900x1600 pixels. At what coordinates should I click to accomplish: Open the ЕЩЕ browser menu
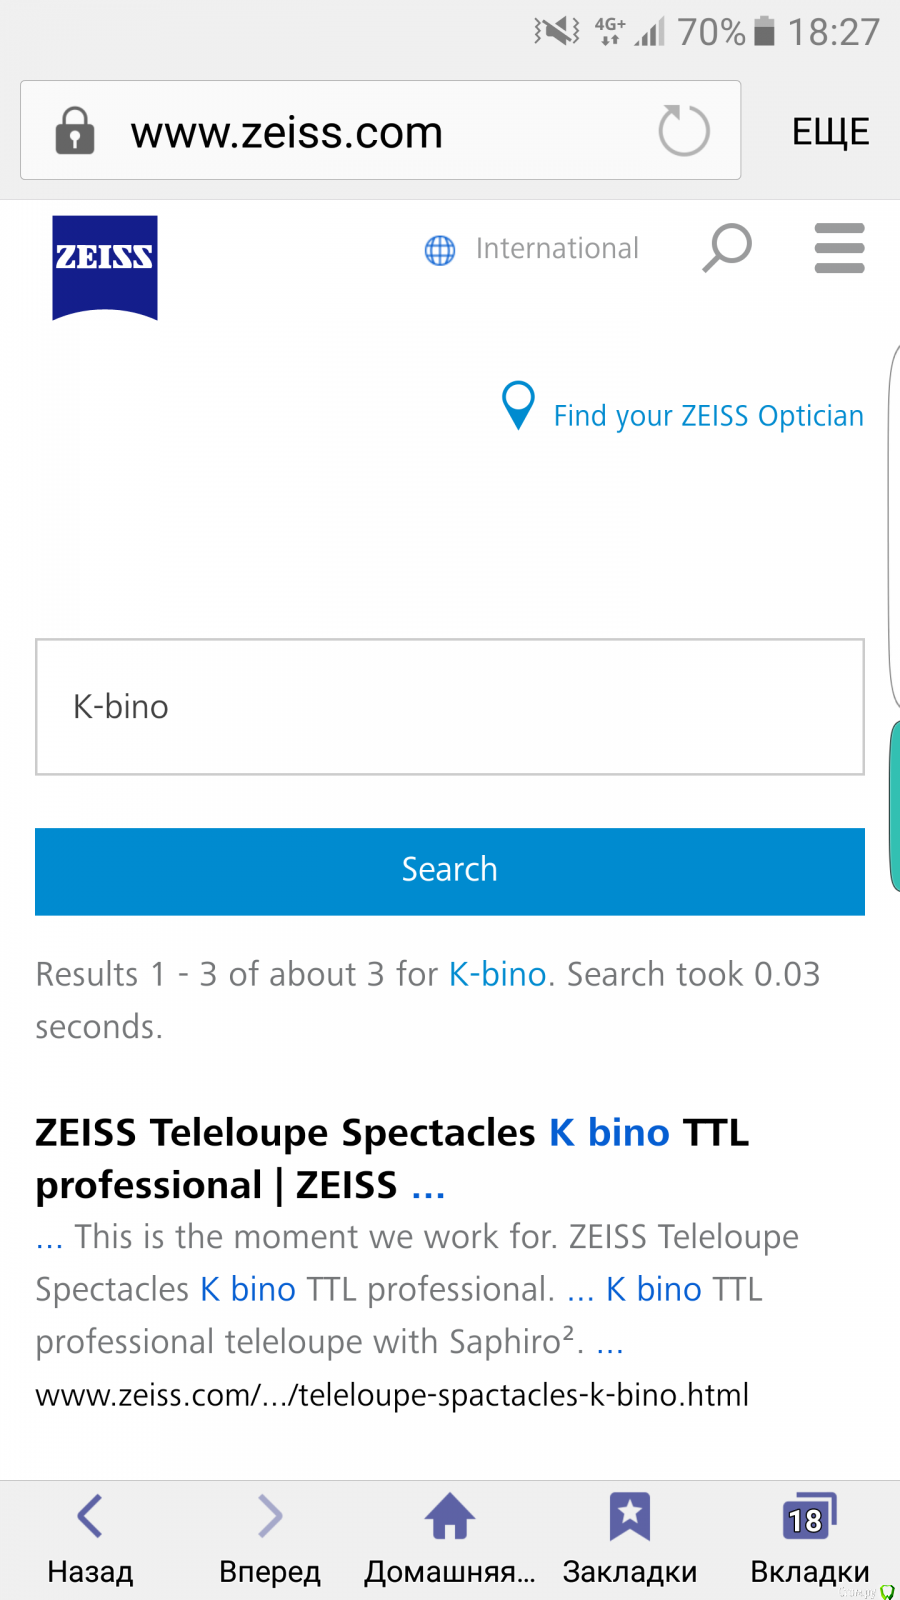[x=830, y=131]
